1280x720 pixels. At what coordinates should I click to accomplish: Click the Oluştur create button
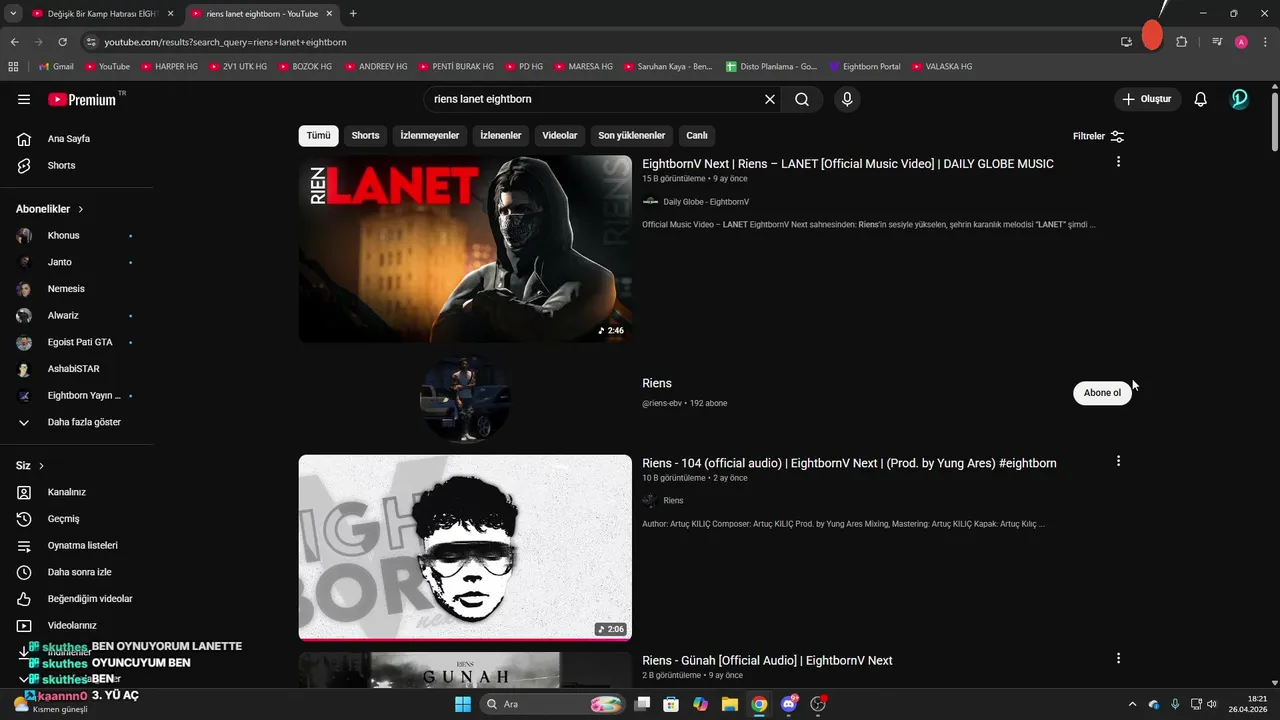tap(1148, 99)
